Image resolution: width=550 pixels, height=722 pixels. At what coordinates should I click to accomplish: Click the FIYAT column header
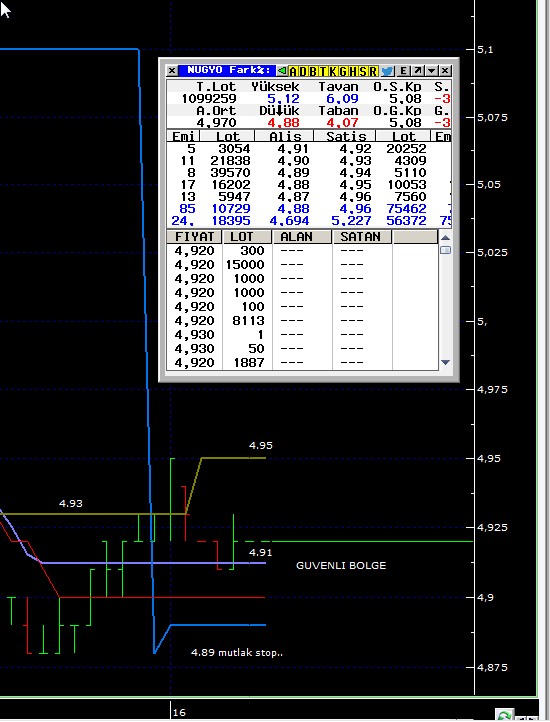(x=194, y=237)
